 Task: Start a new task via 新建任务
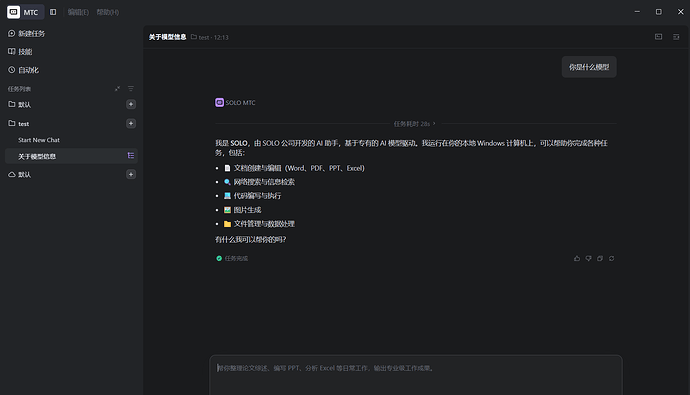pos(26,33)
